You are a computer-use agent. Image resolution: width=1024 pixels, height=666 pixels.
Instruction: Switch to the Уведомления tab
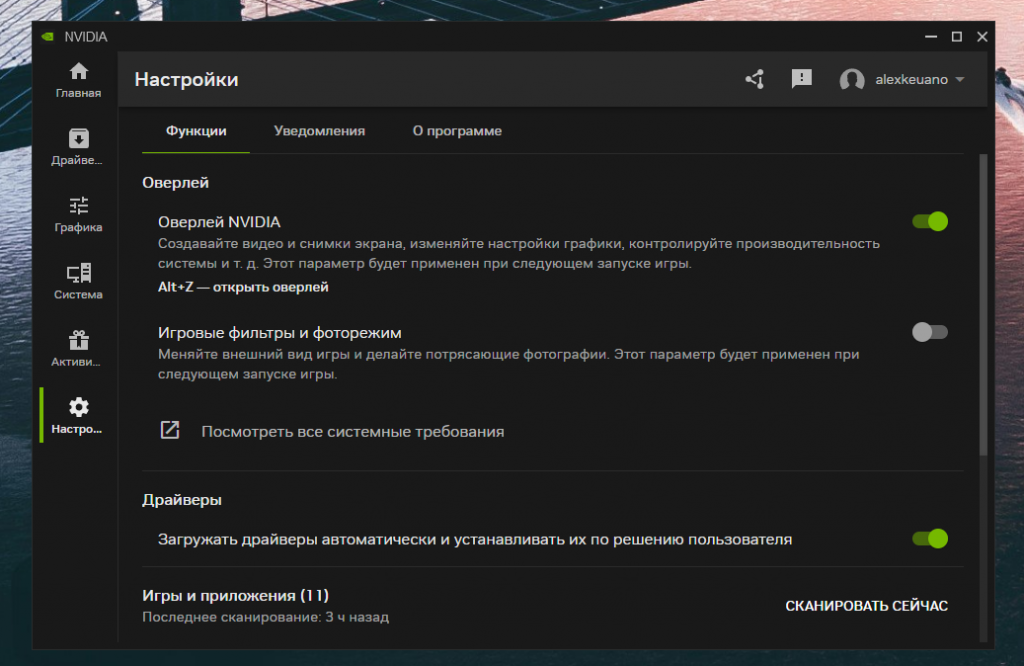[318, 131]
